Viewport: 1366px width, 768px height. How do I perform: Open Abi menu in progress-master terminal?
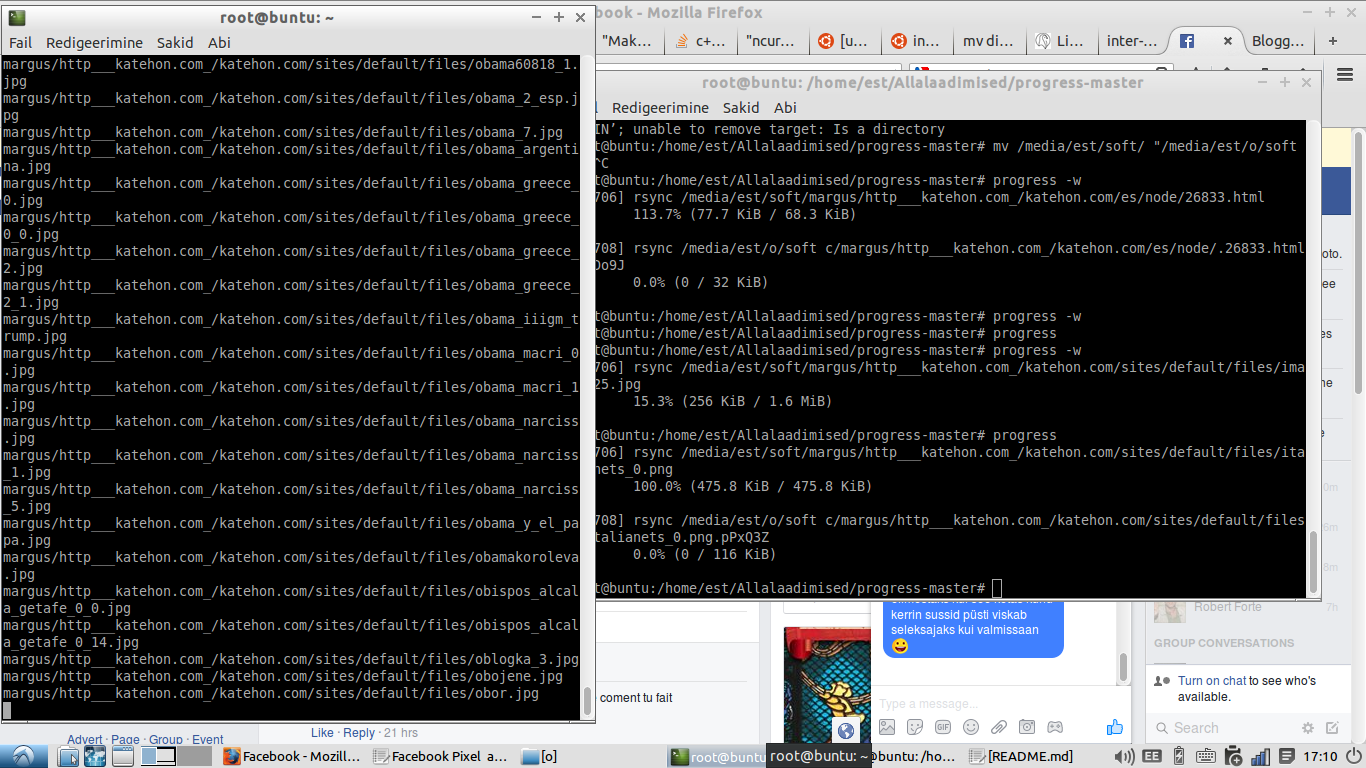(785, 108)
